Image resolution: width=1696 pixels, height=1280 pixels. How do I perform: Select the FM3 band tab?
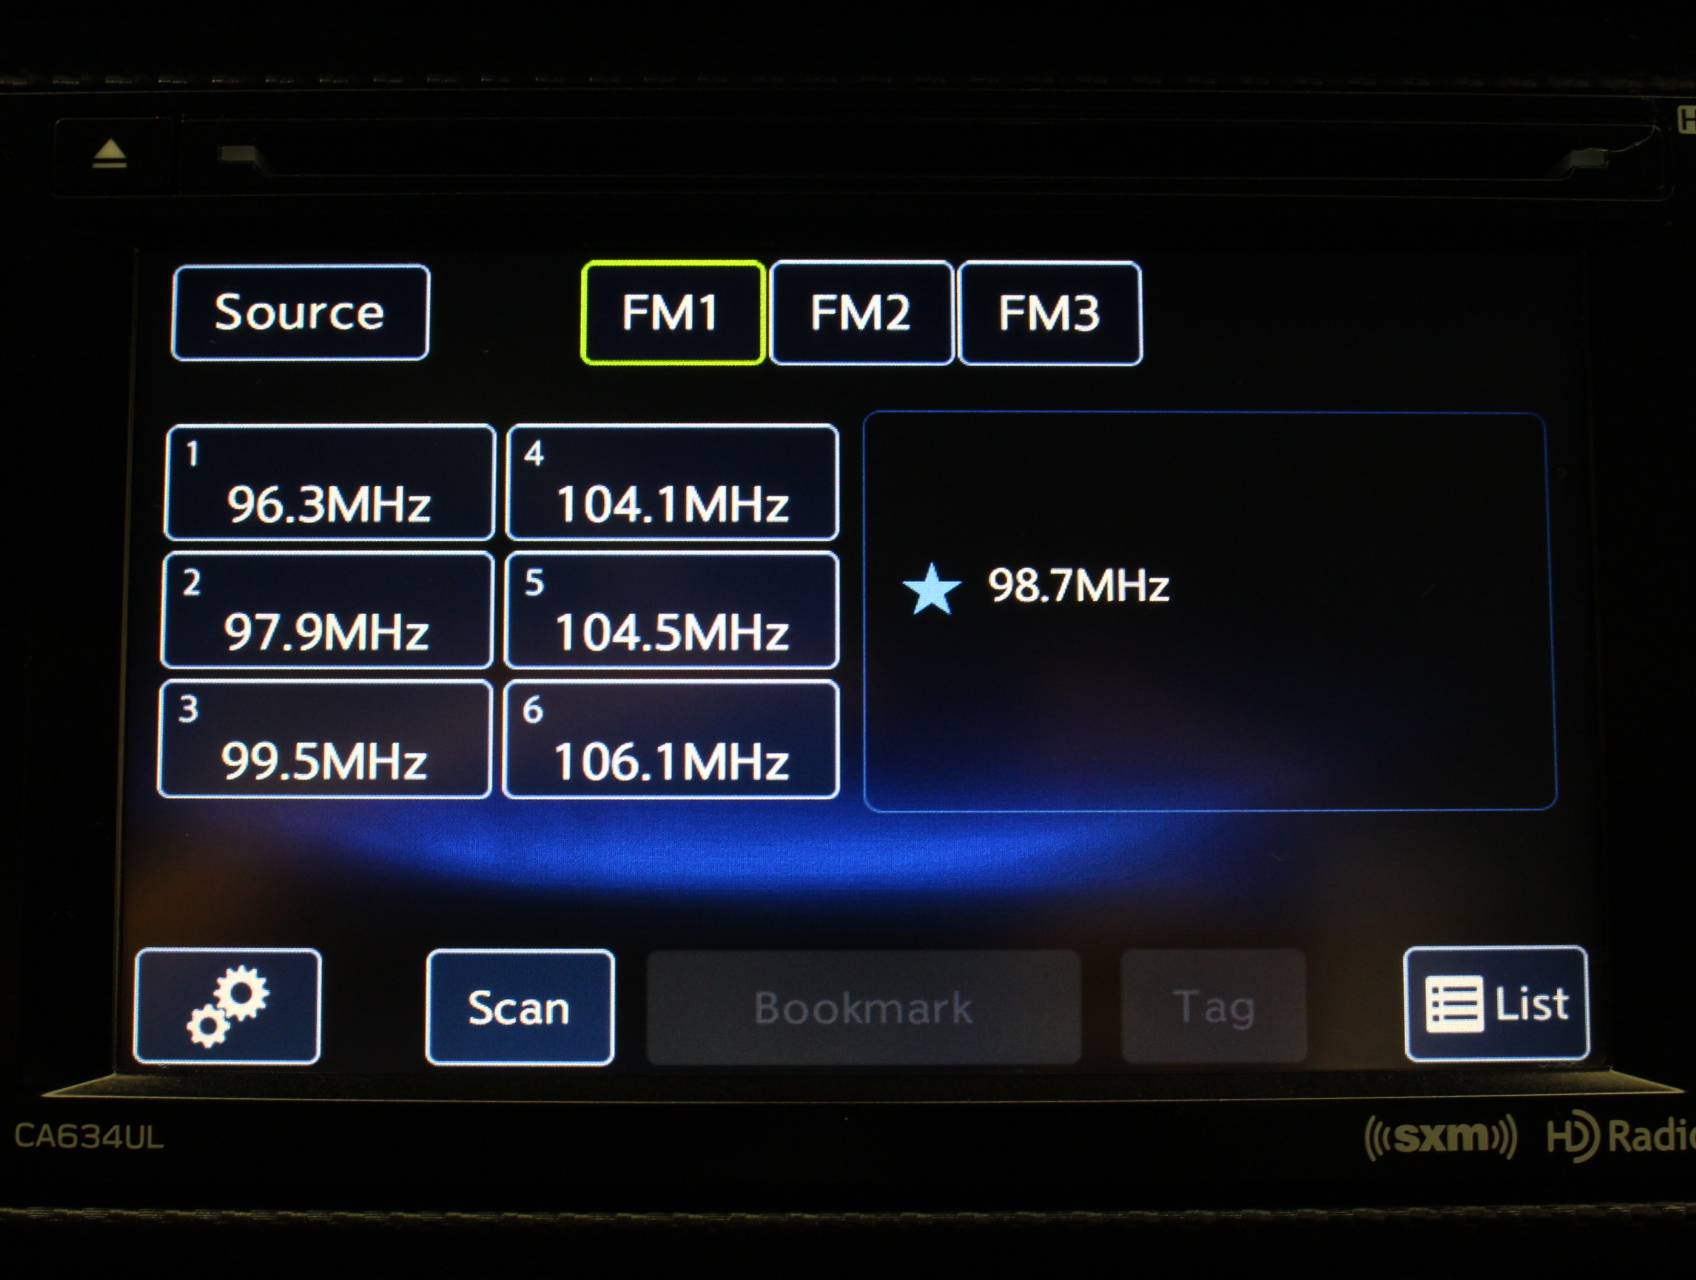click(1049, 313)
